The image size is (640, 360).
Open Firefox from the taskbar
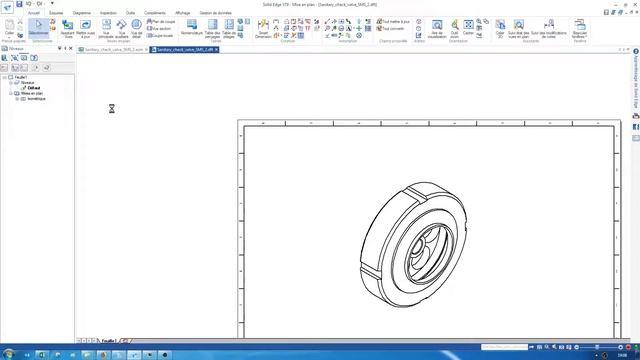103,355
